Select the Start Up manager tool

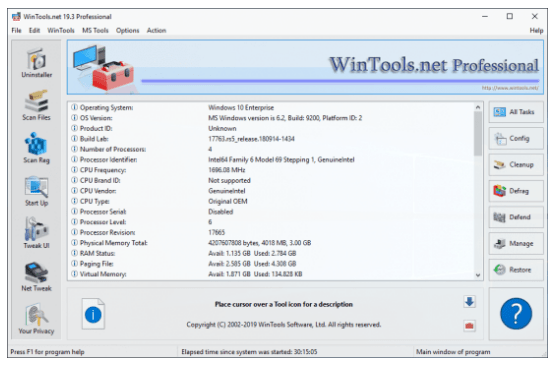(x=36, y=191)
